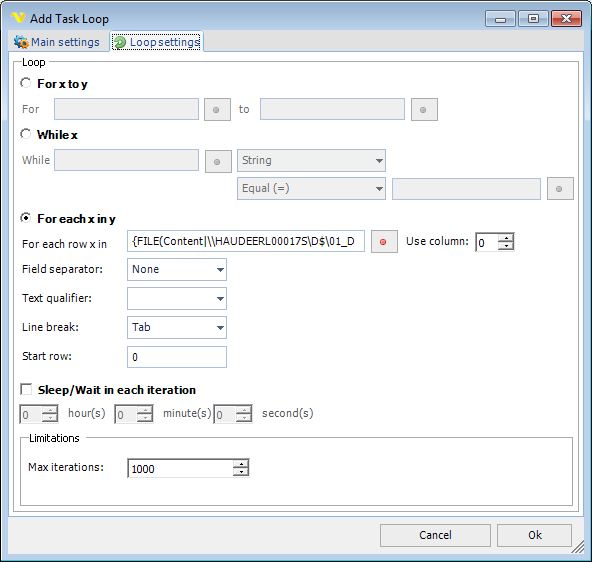592x562 pixels.
Task: Click variable button beside the While field
Action: tap(218, 161)
